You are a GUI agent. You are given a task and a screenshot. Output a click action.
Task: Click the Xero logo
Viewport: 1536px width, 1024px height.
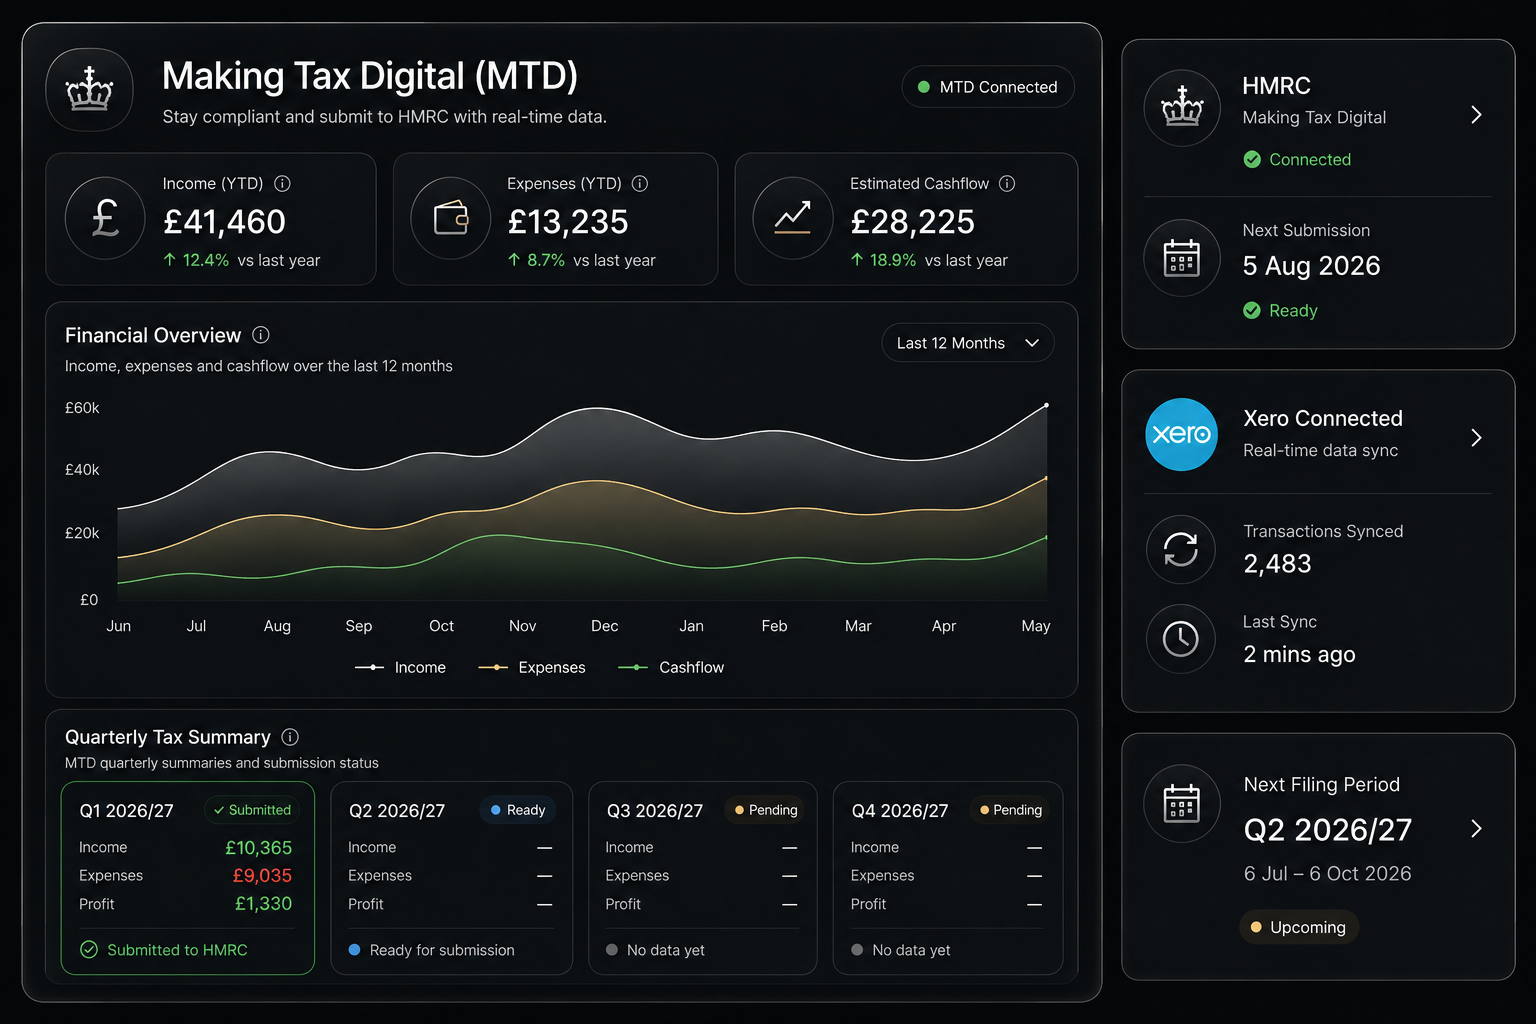tap(1182, 435)
